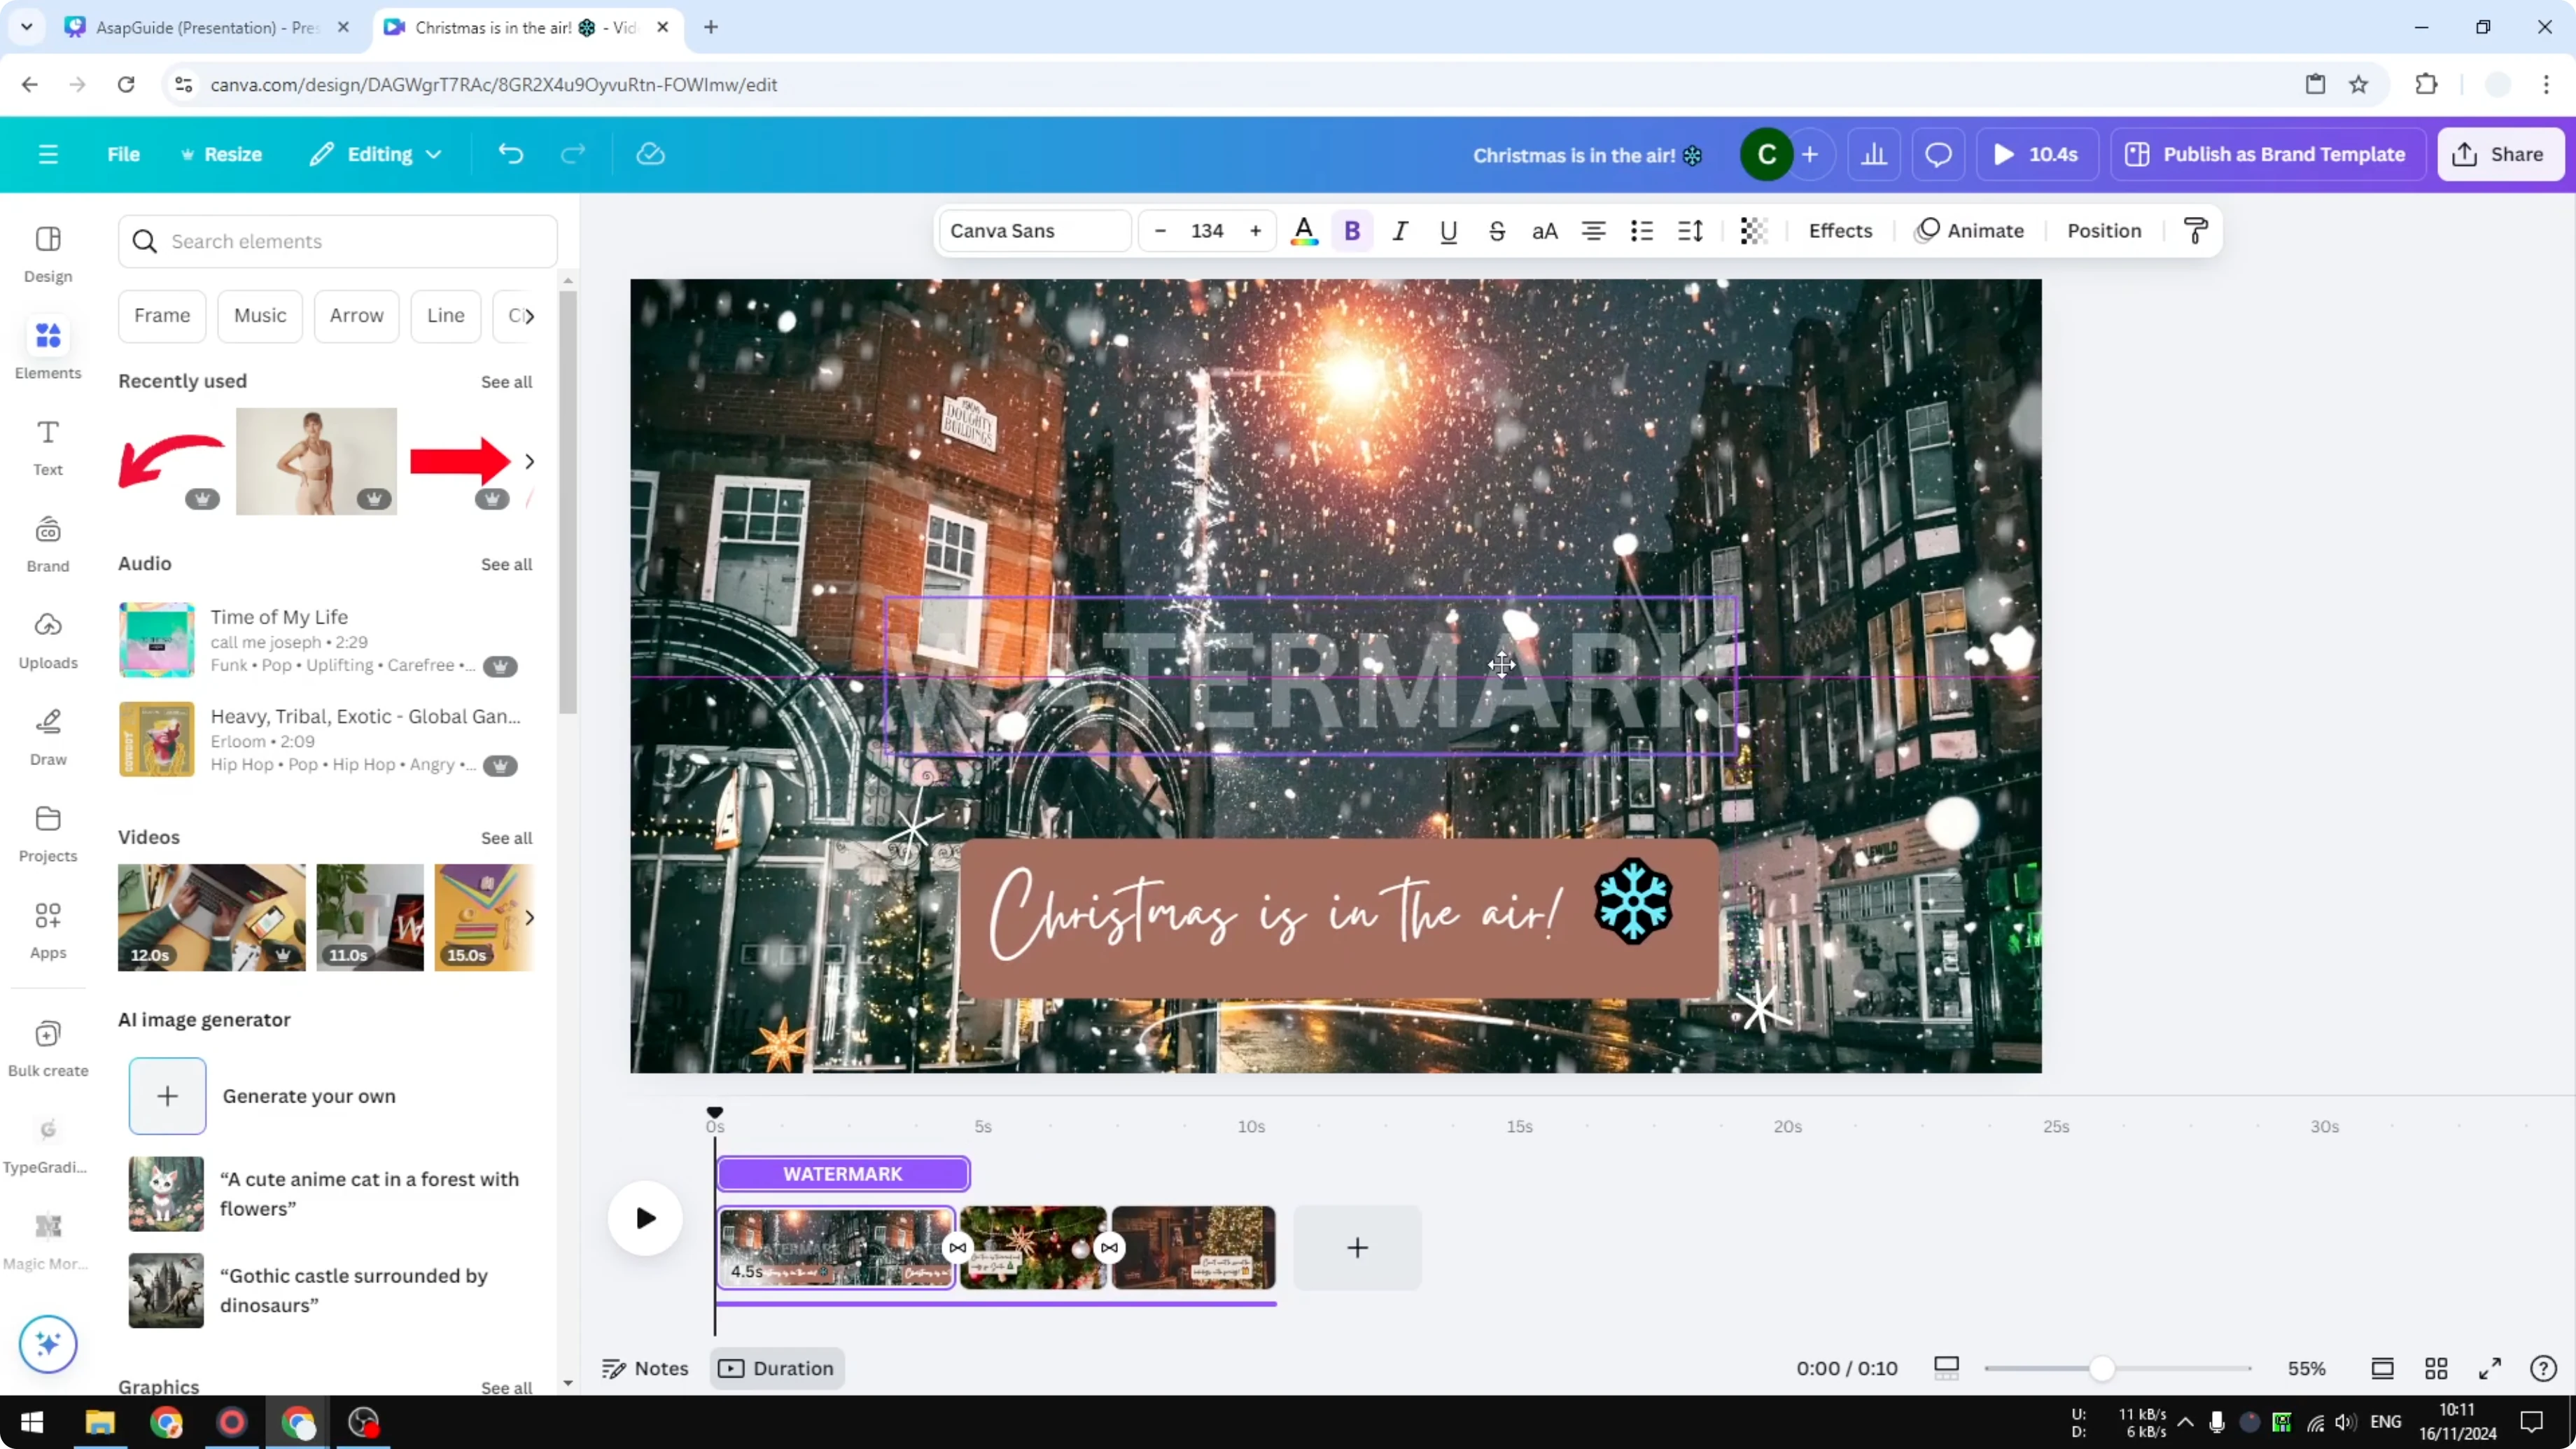Image resolution: width=2576 pixels, height=1449 pixels.
Task: Open the Canva Sans font dropdown
Action: coord(1034,230)
